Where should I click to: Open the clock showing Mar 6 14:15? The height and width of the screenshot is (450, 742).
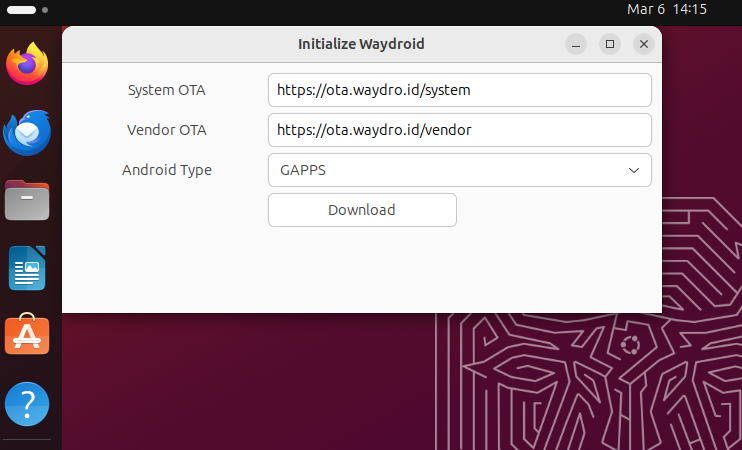point(666,9)
